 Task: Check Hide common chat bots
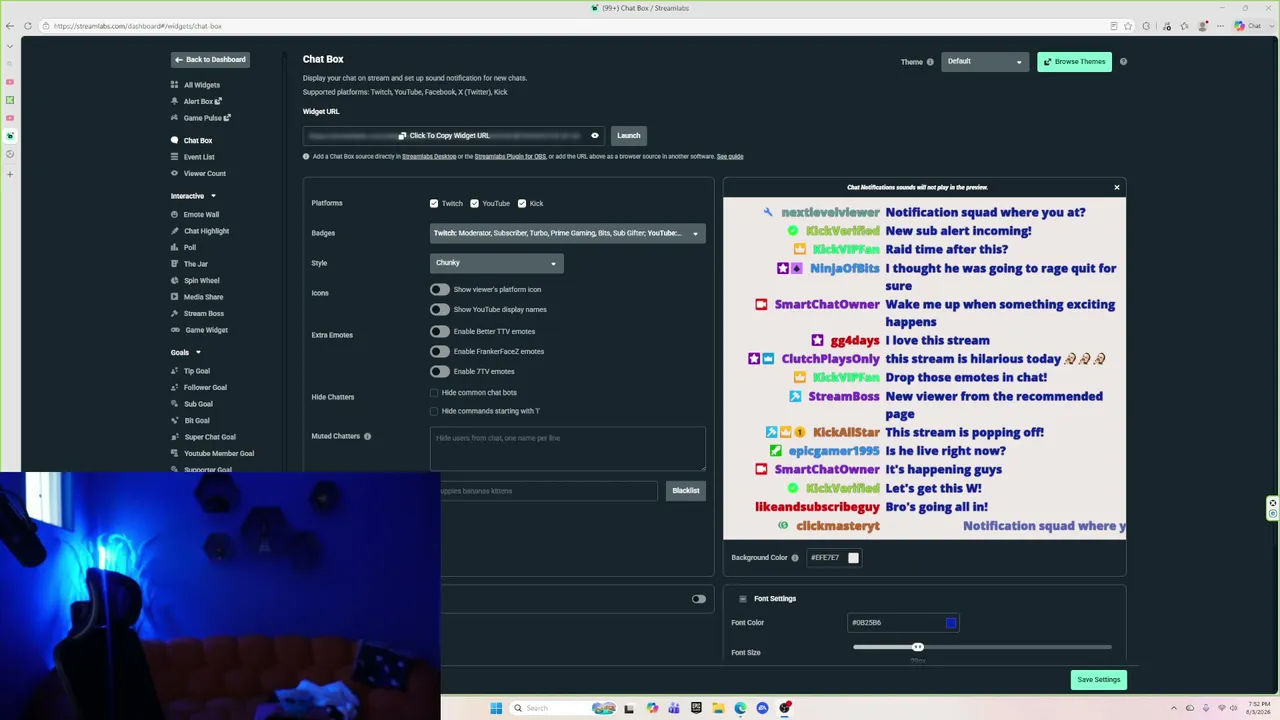[434, 392]
